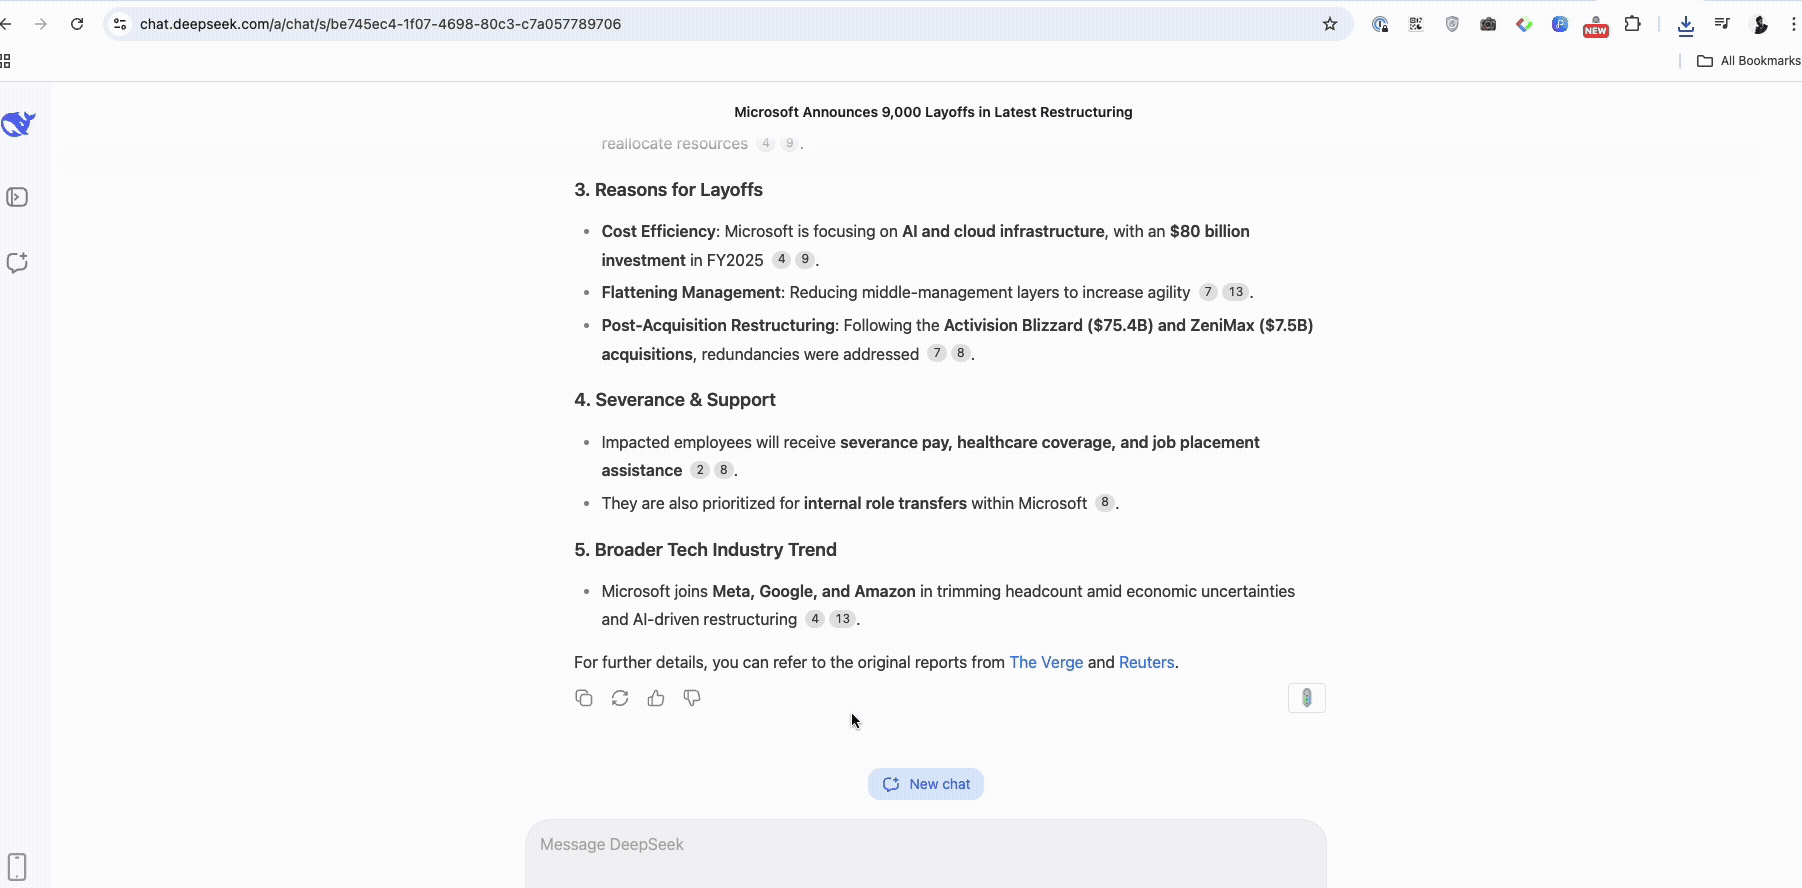
Task: Open the Extensions puzzle menu
Action: coord(1632,24)
